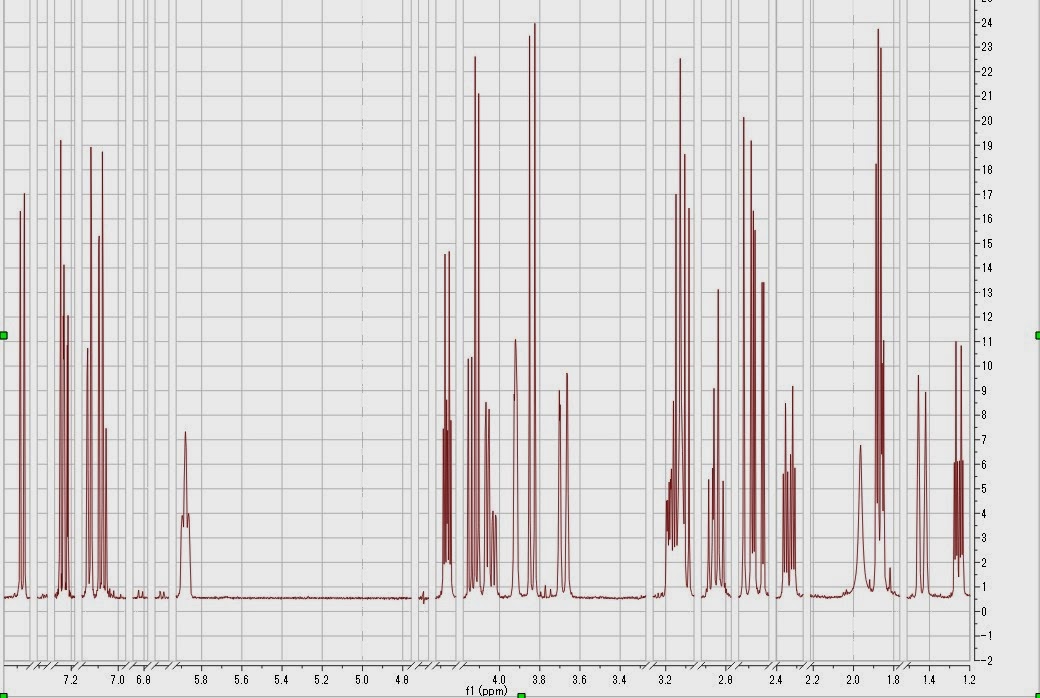The height and width of the screenshot is (698, 1040).
Task: Click the '20' label on the intensity axis
Action: (x=987, y=121)
